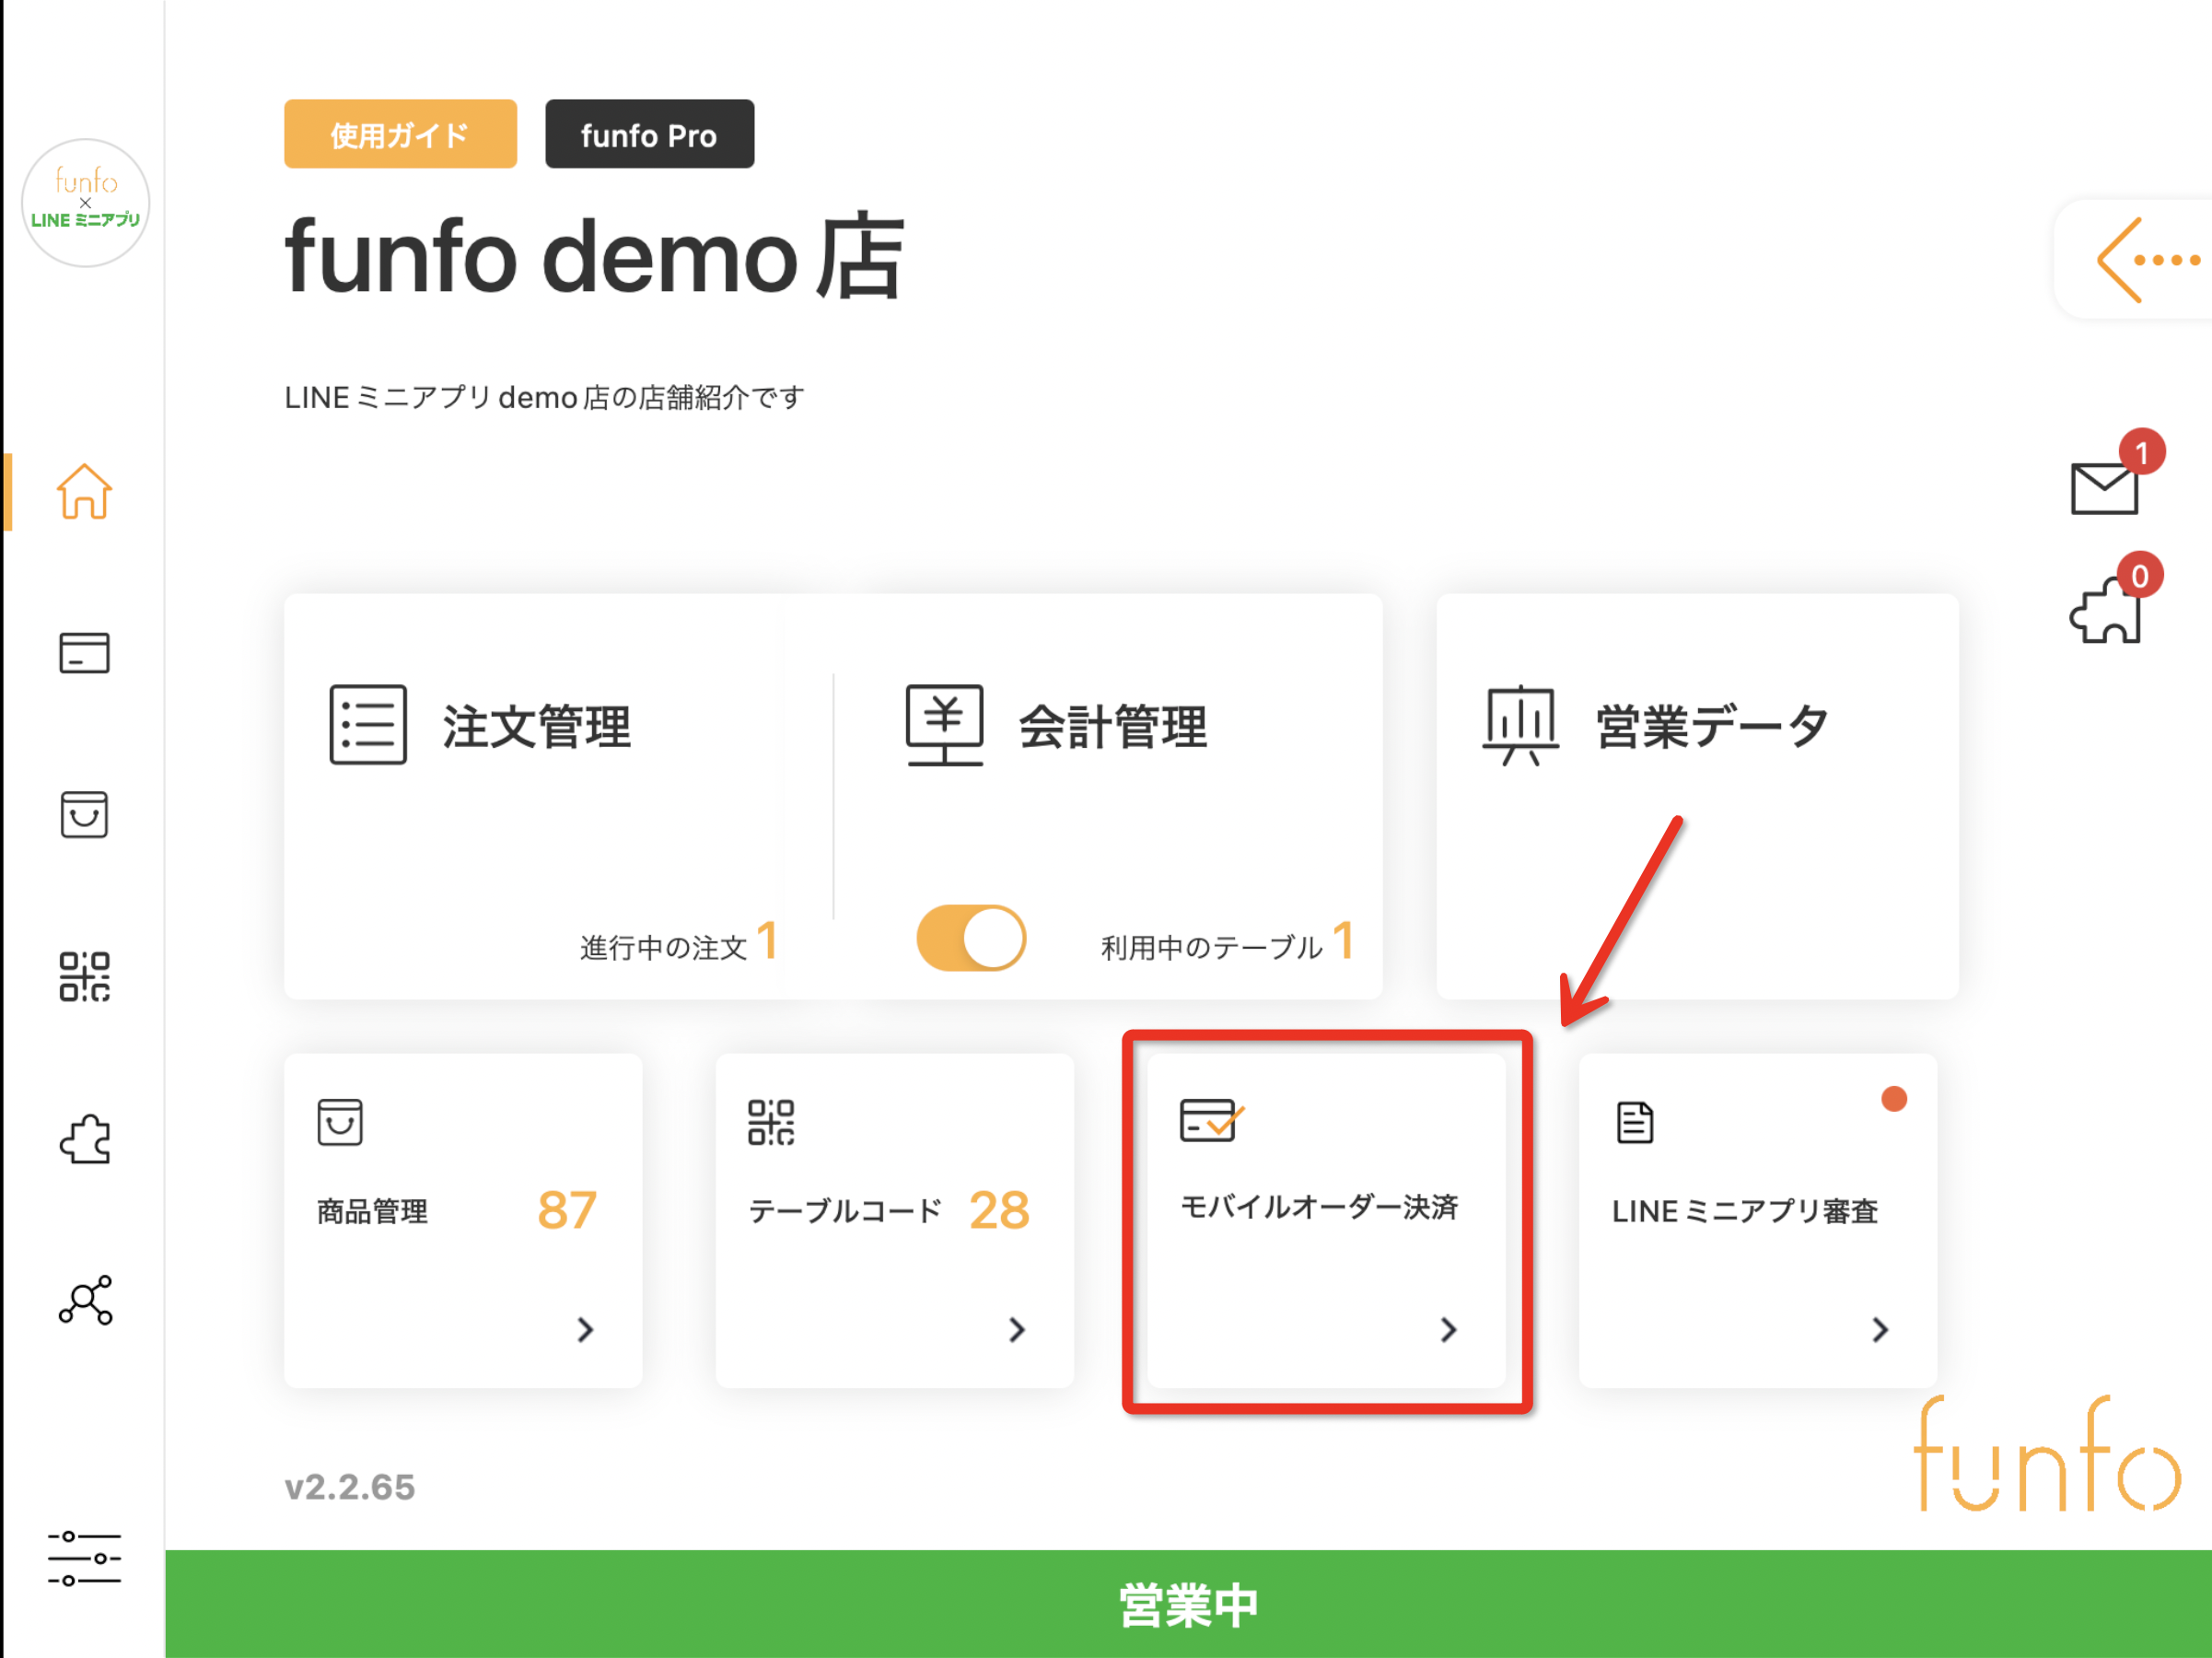Select the テーブルコード label

click(845, 1212)
